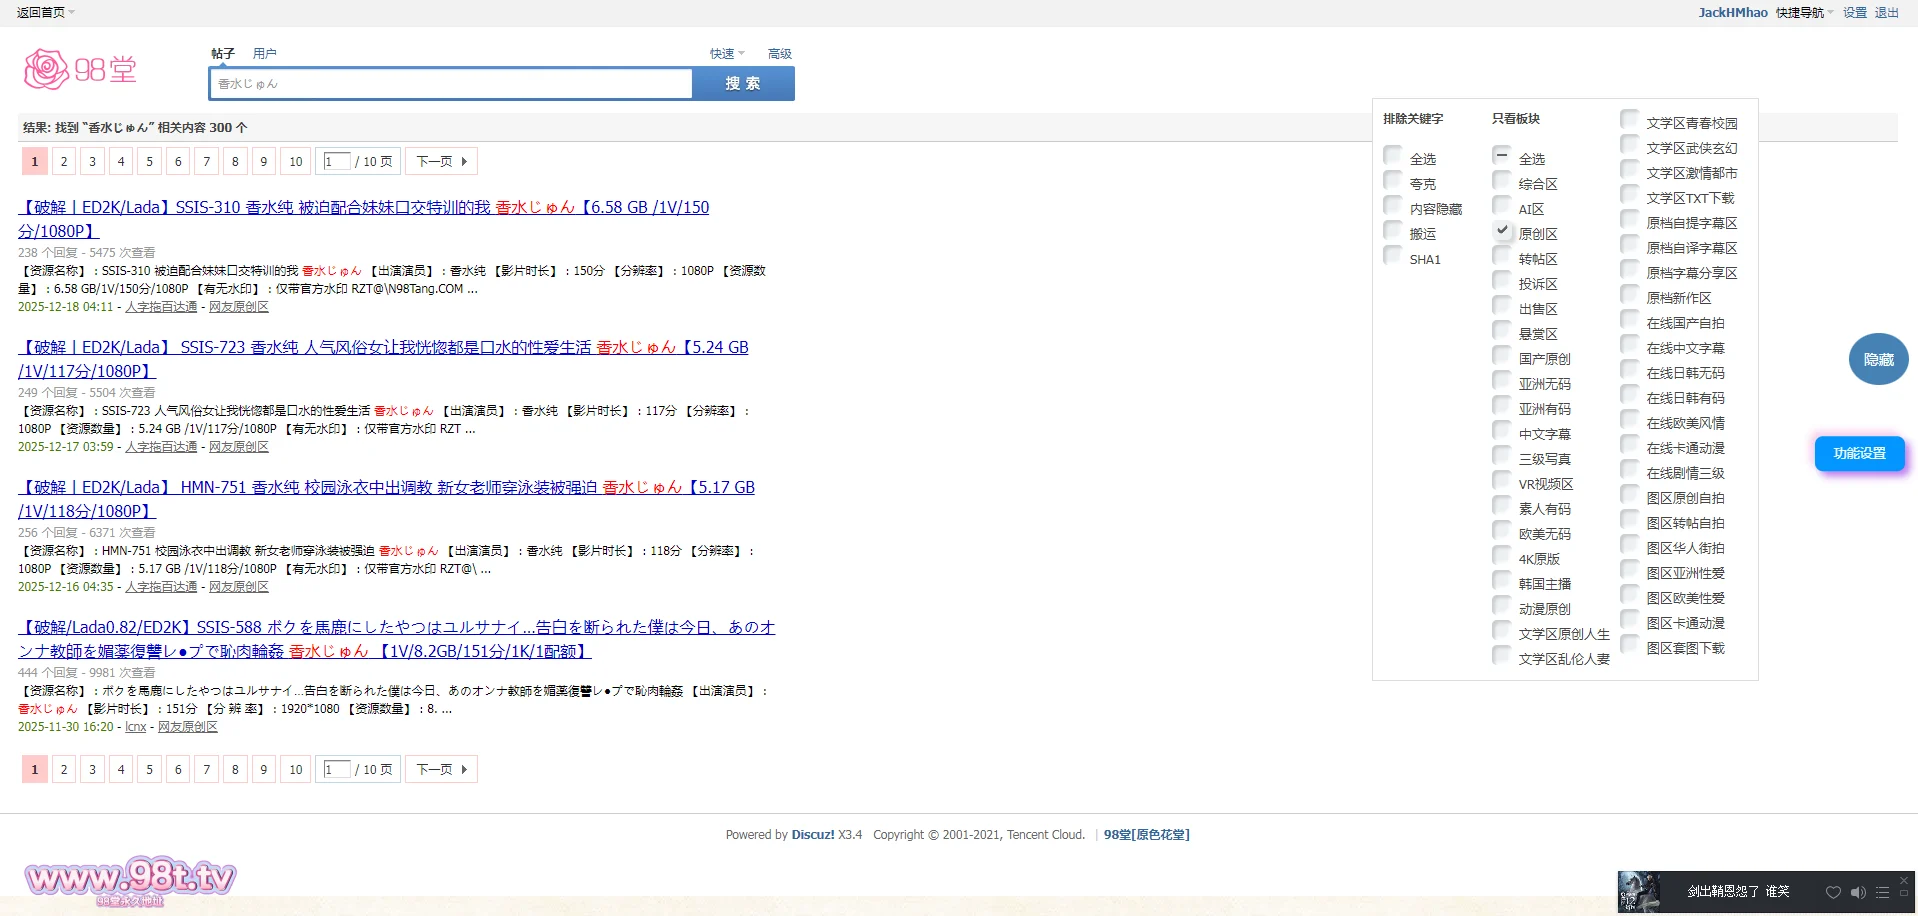Click the top 下一页 next-page arrow

pyautogui.click(x=441, y=161)
